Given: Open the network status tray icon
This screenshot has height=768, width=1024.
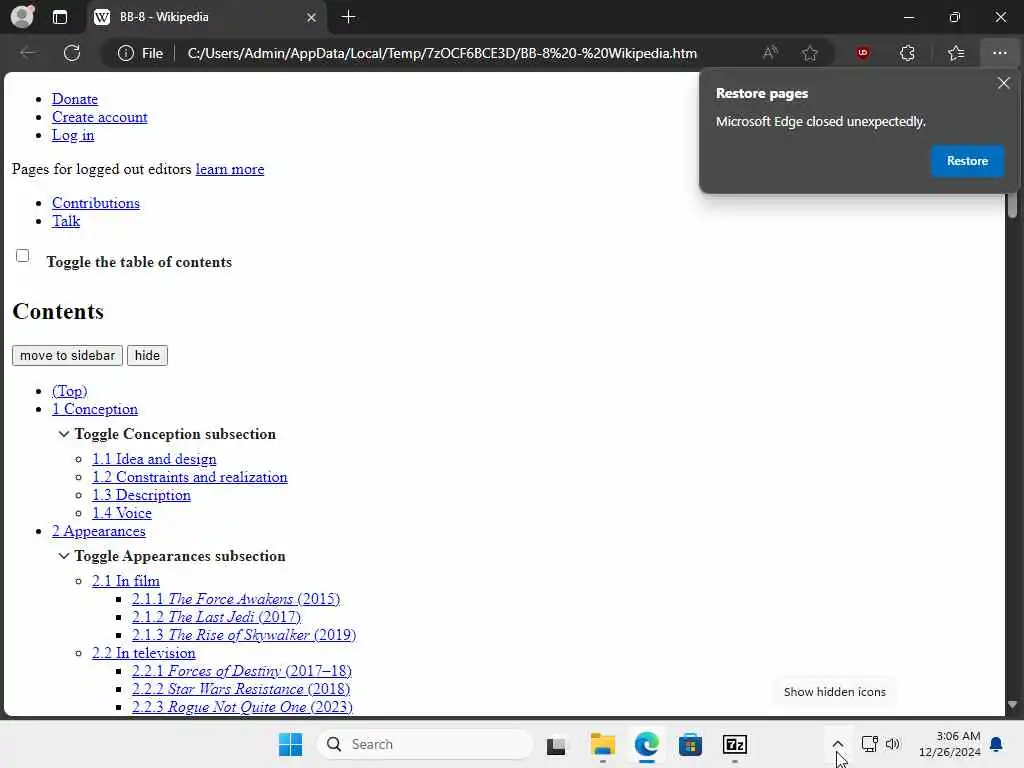Looking at the screenshot, I should [869, 744].
